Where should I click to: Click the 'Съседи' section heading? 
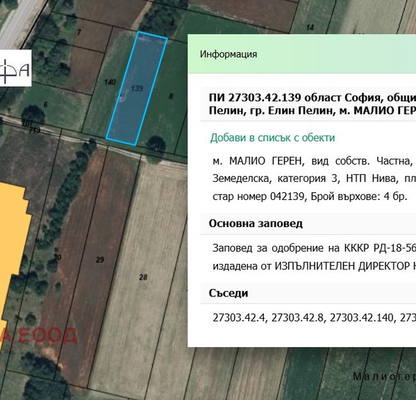[228, 293]
